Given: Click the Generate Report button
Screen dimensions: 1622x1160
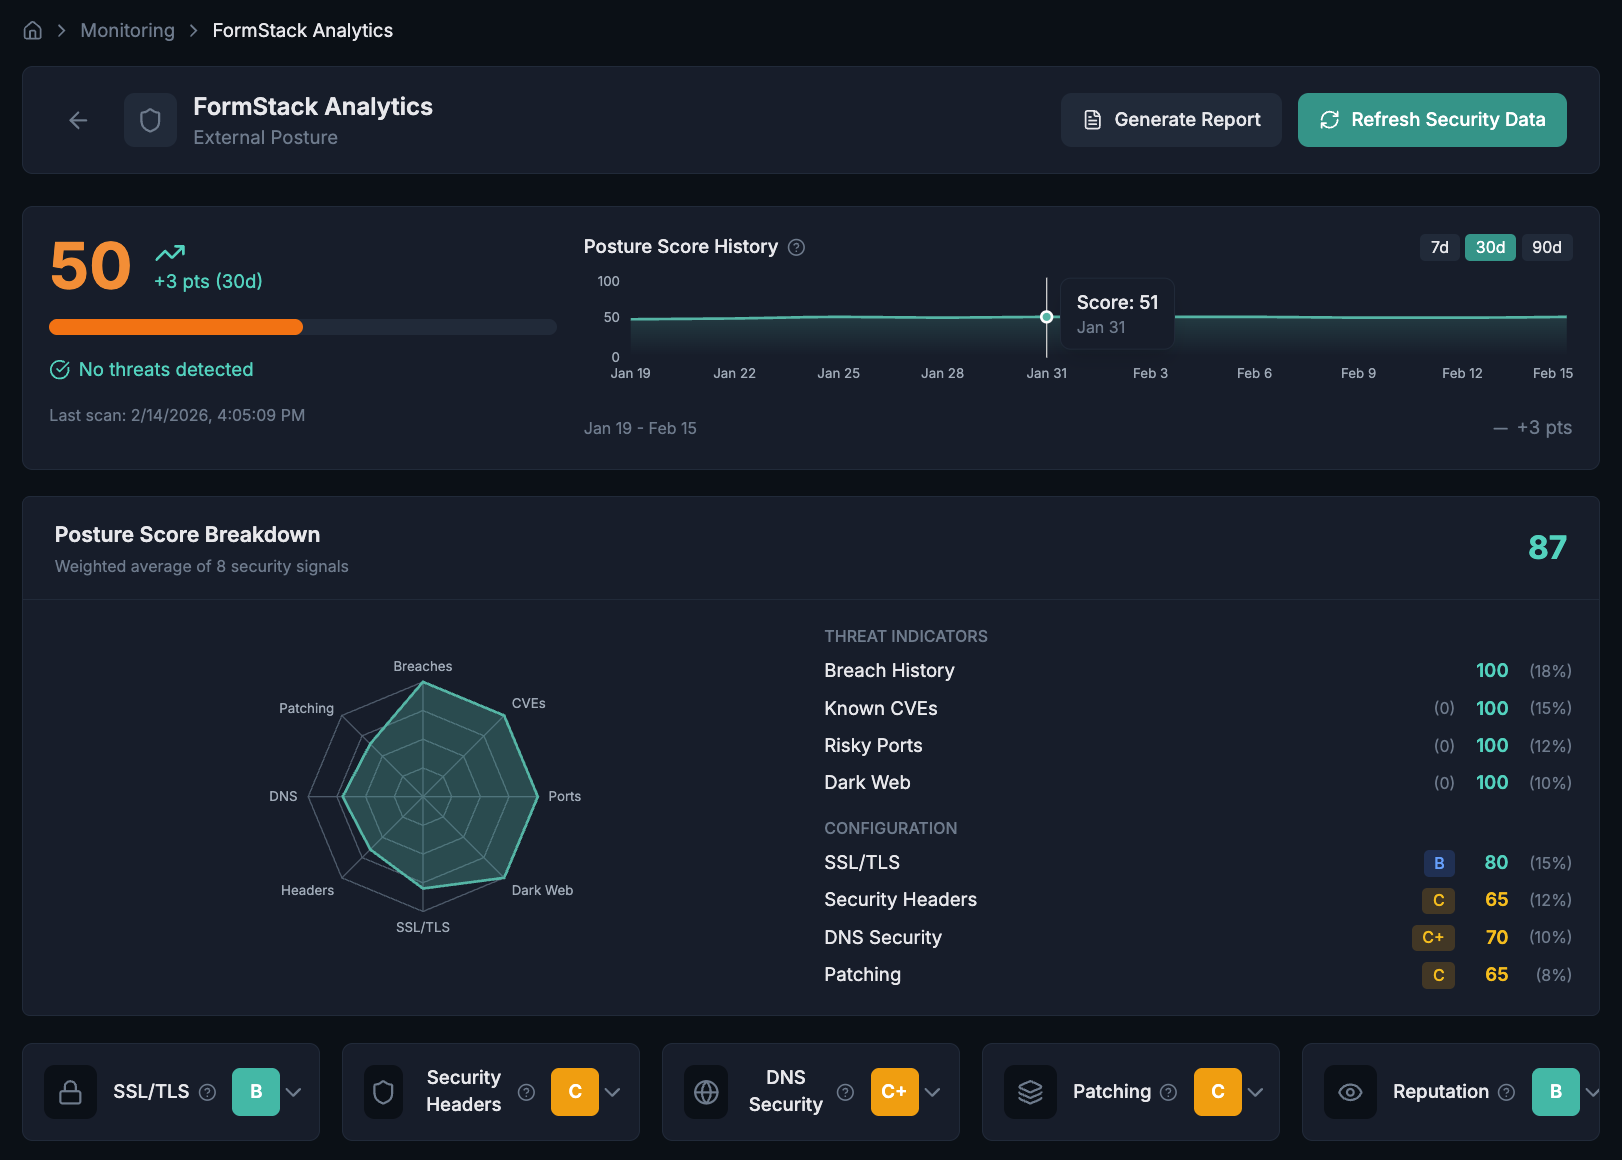Looking at the screenshot, I should 1171,120.
